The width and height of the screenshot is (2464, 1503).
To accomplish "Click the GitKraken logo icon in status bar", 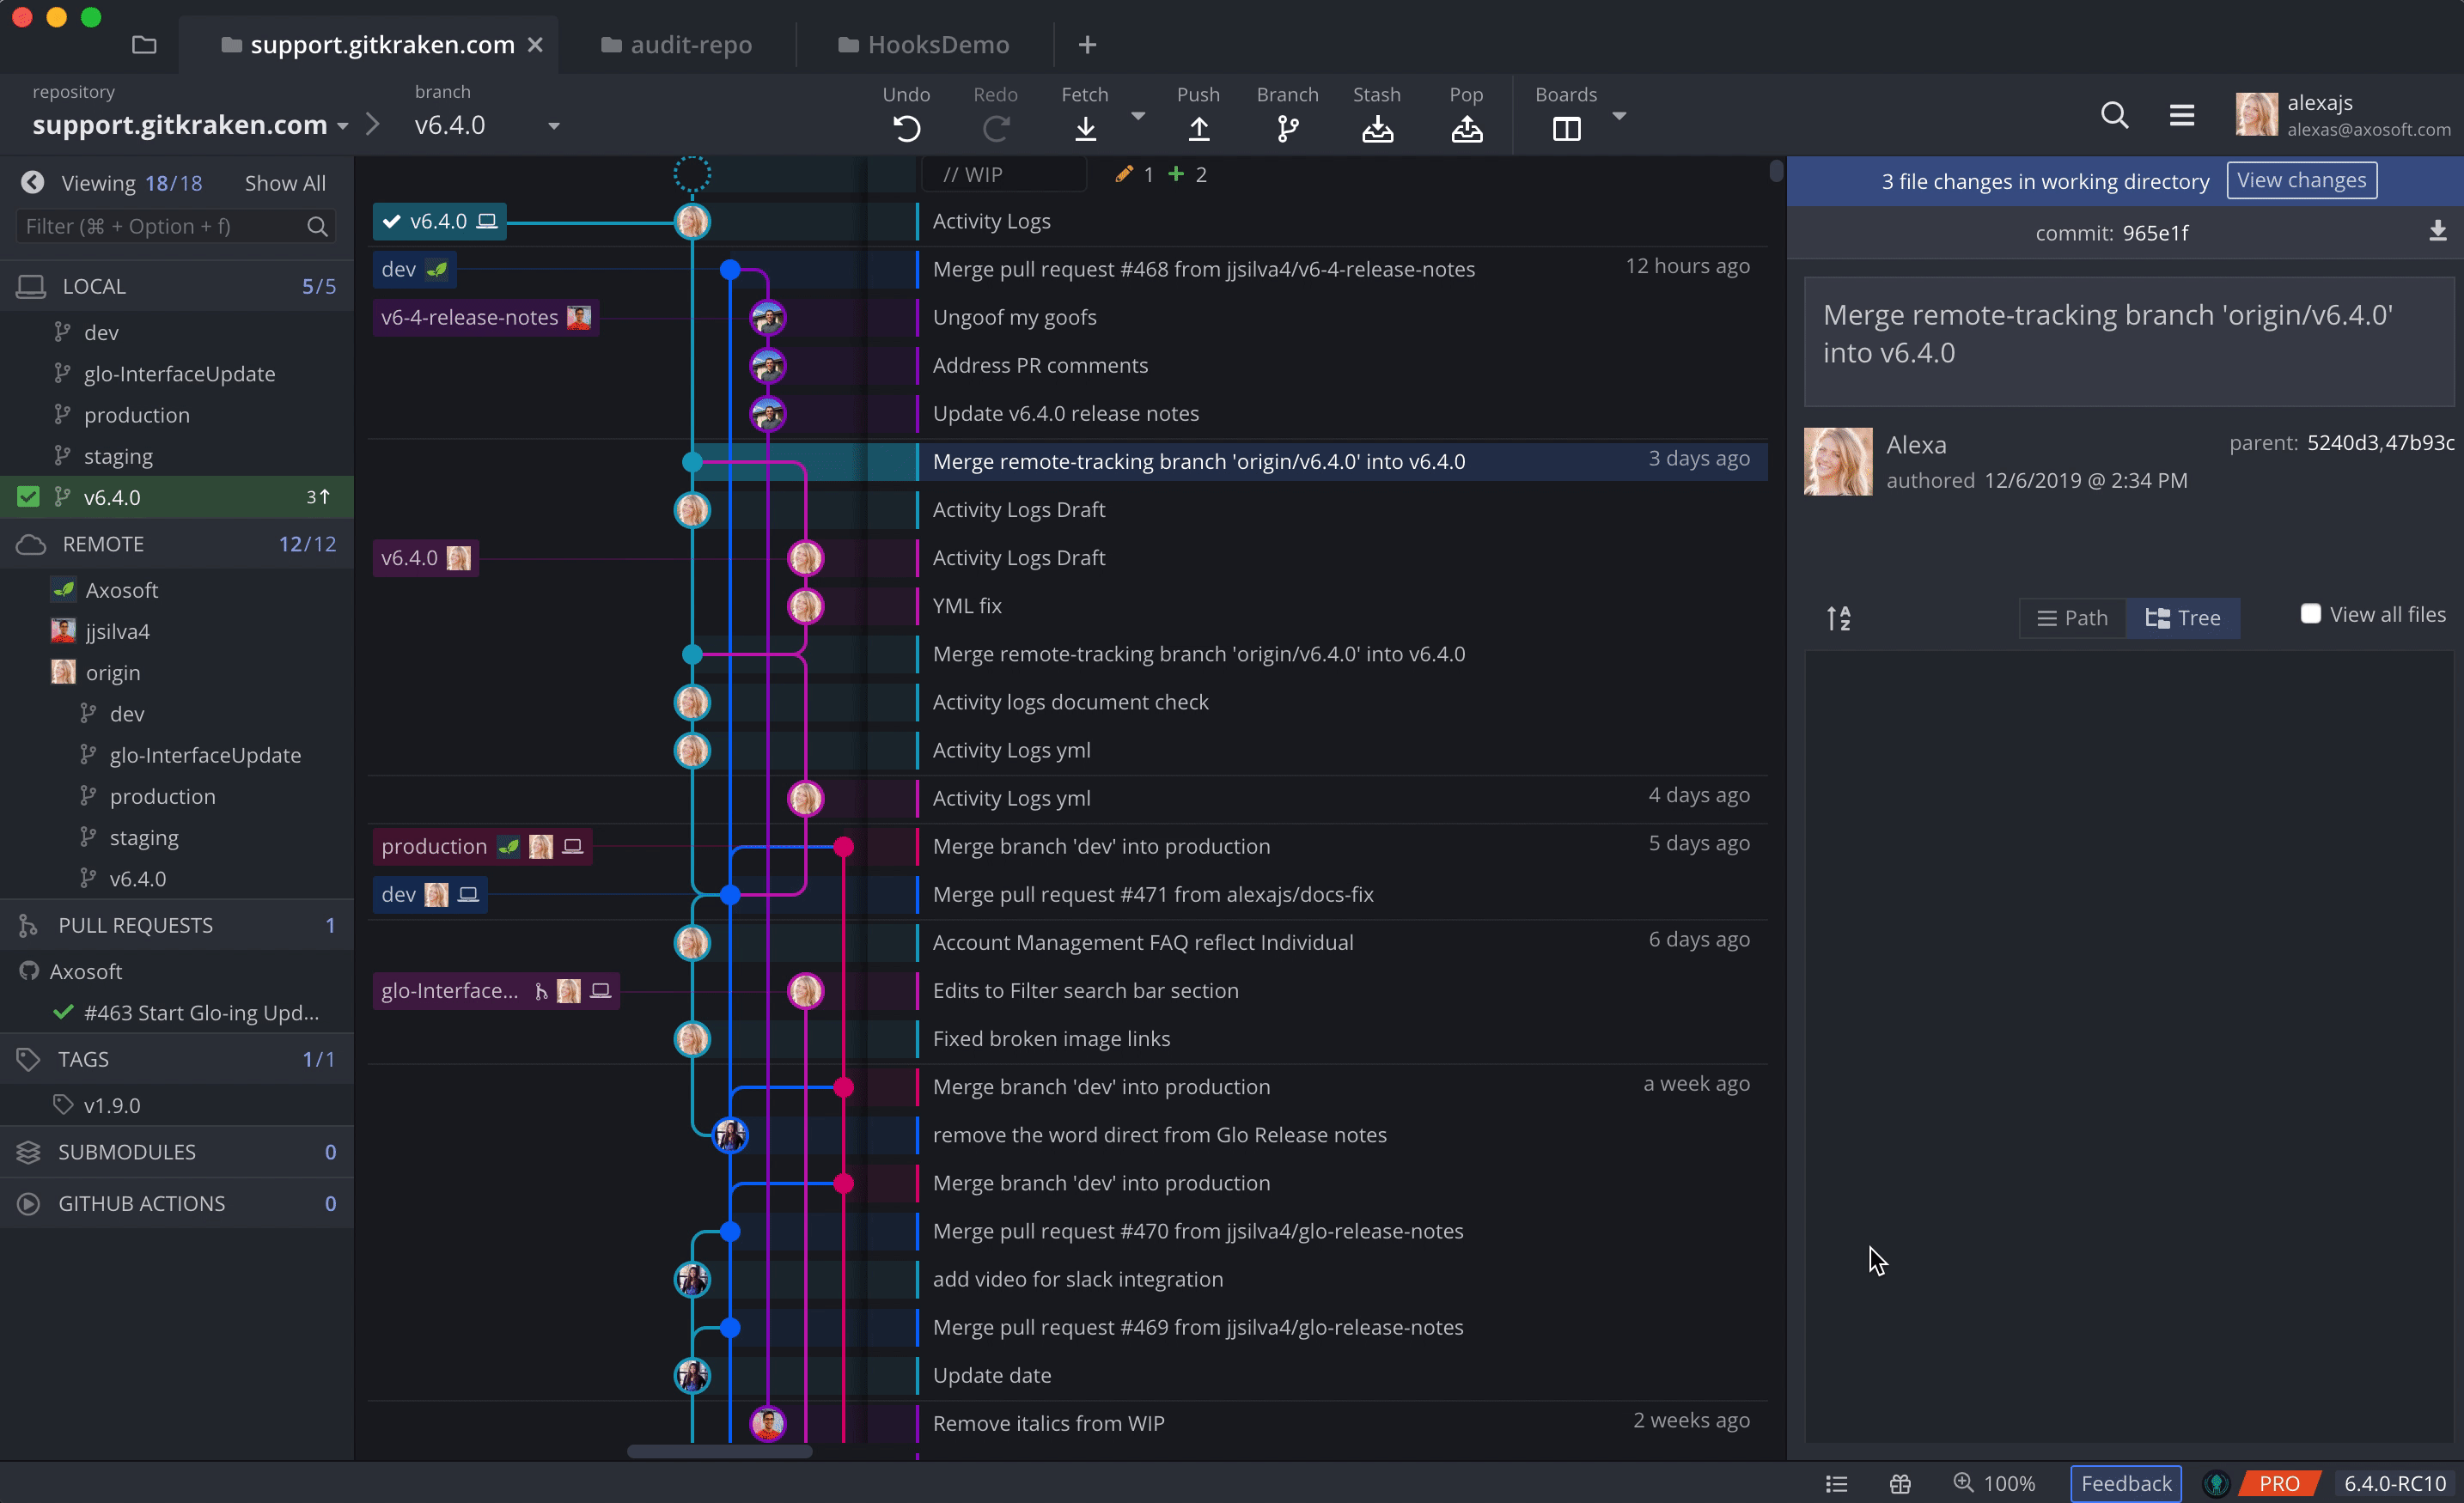I will tap(2216, 1483).
